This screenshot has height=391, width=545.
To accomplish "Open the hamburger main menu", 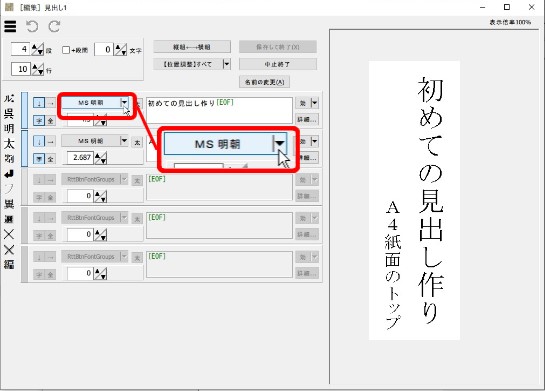I will point(10,26).
